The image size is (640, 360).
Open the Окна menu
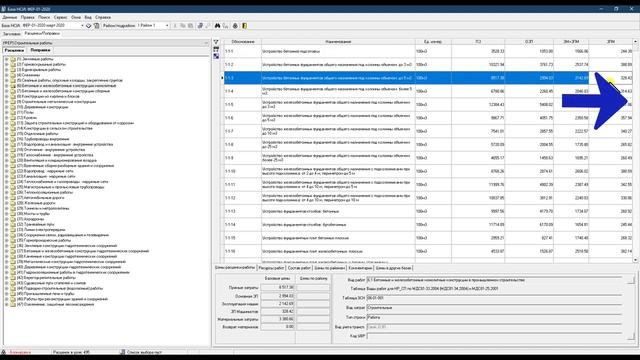coord(76,18)
